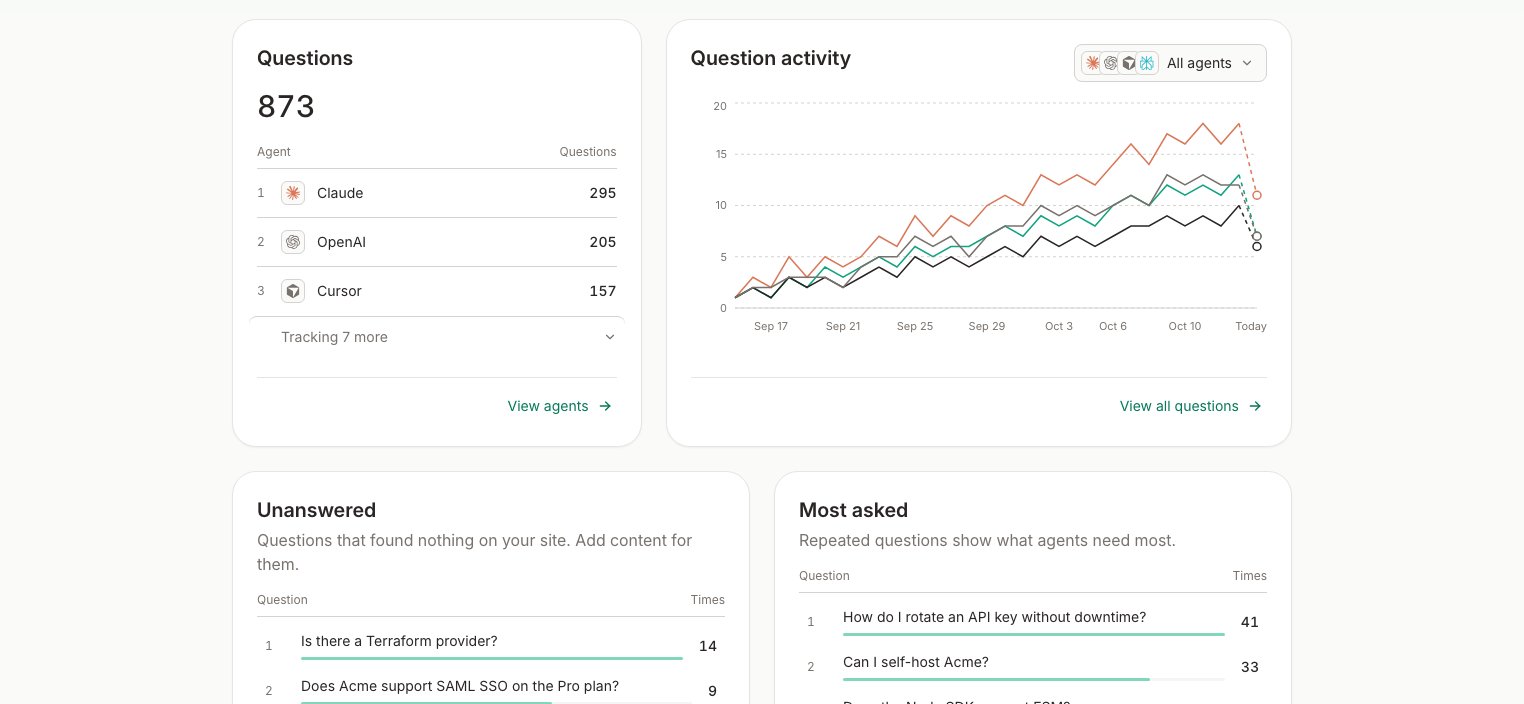
Task: Click the 873 total questions number
Action: point(286,106)
